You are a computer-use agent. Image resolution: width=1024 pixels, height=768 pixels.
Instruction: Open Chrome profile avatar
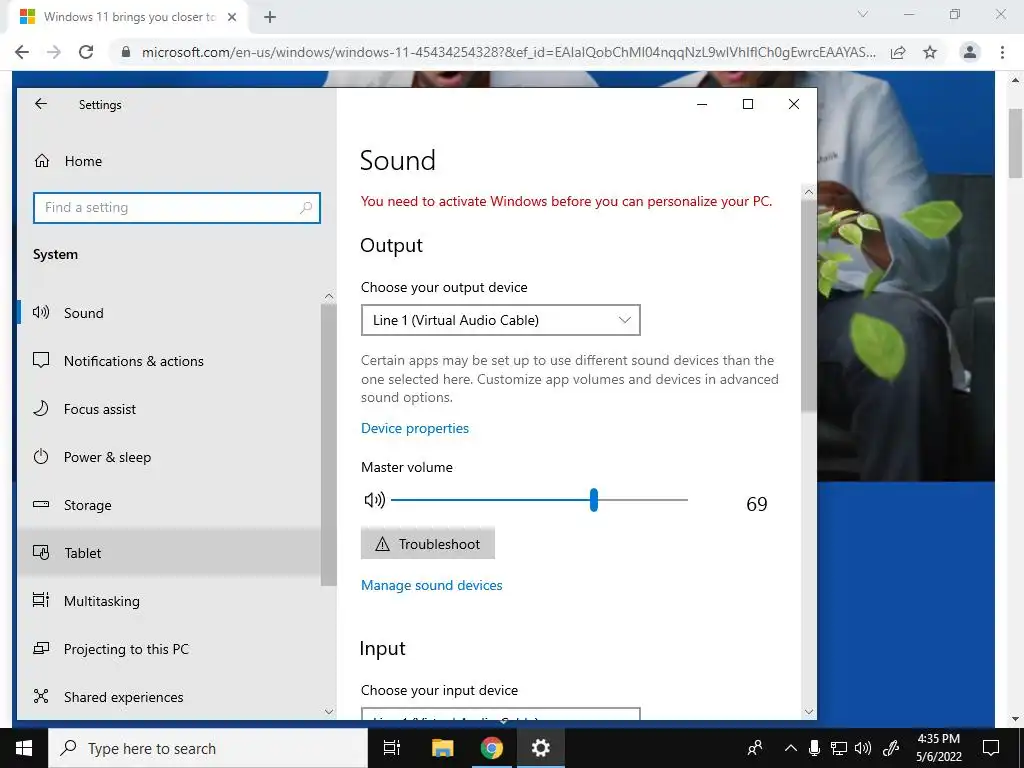coord(970,52)
